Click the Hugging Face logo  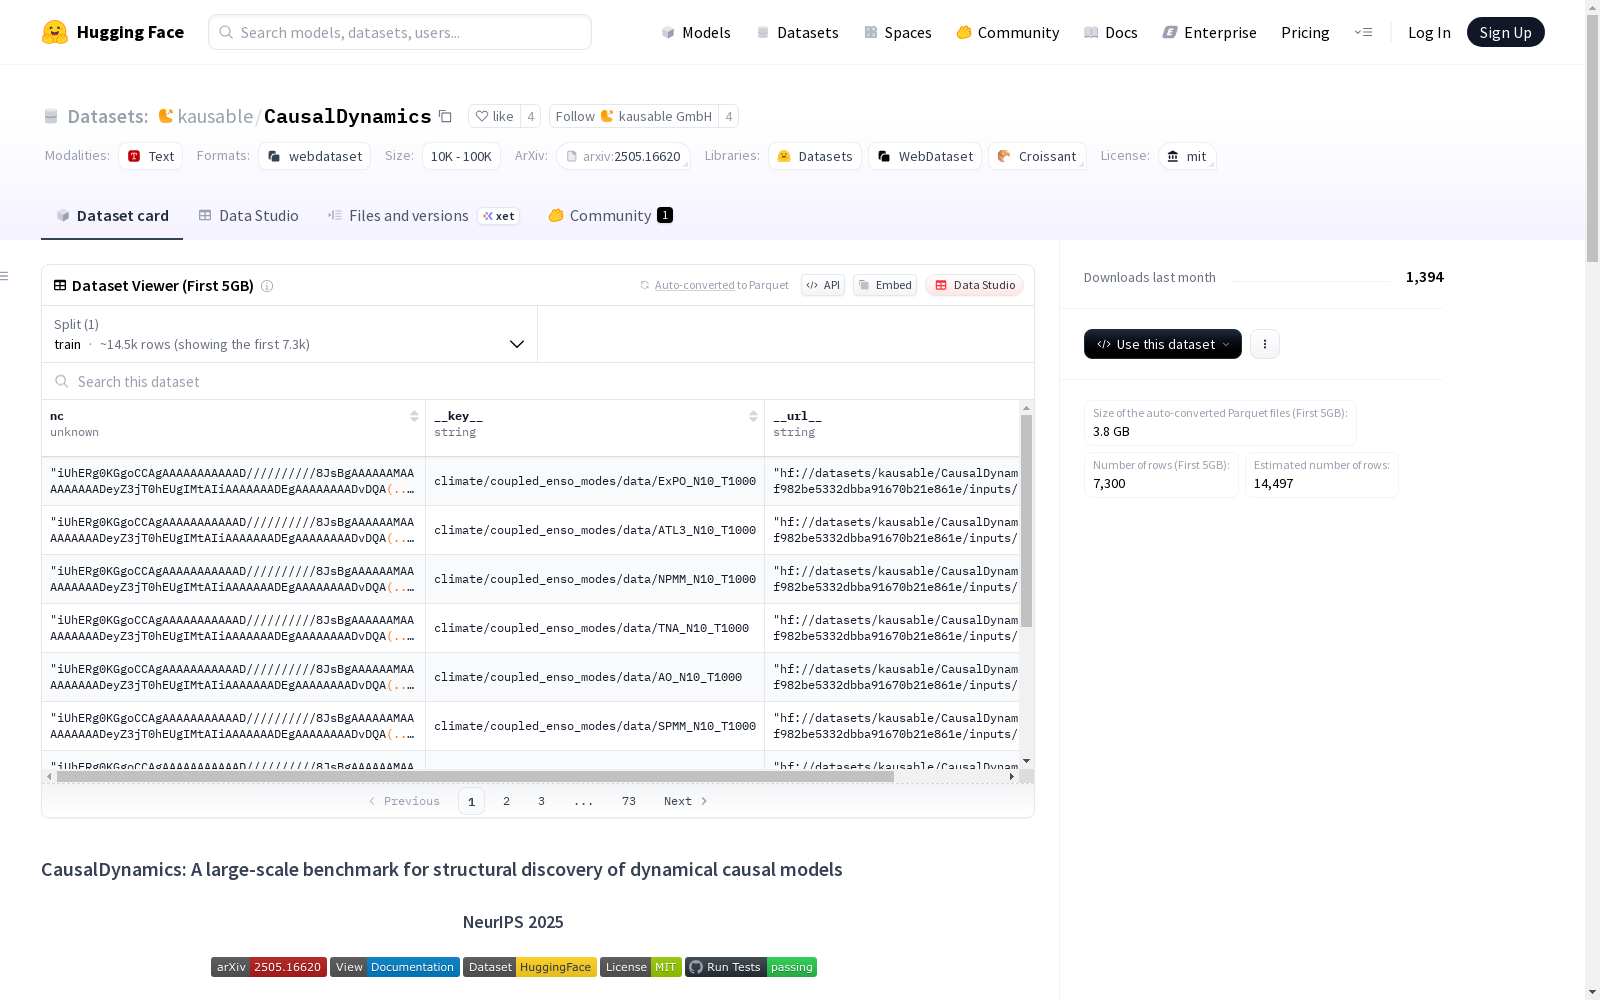113,32
